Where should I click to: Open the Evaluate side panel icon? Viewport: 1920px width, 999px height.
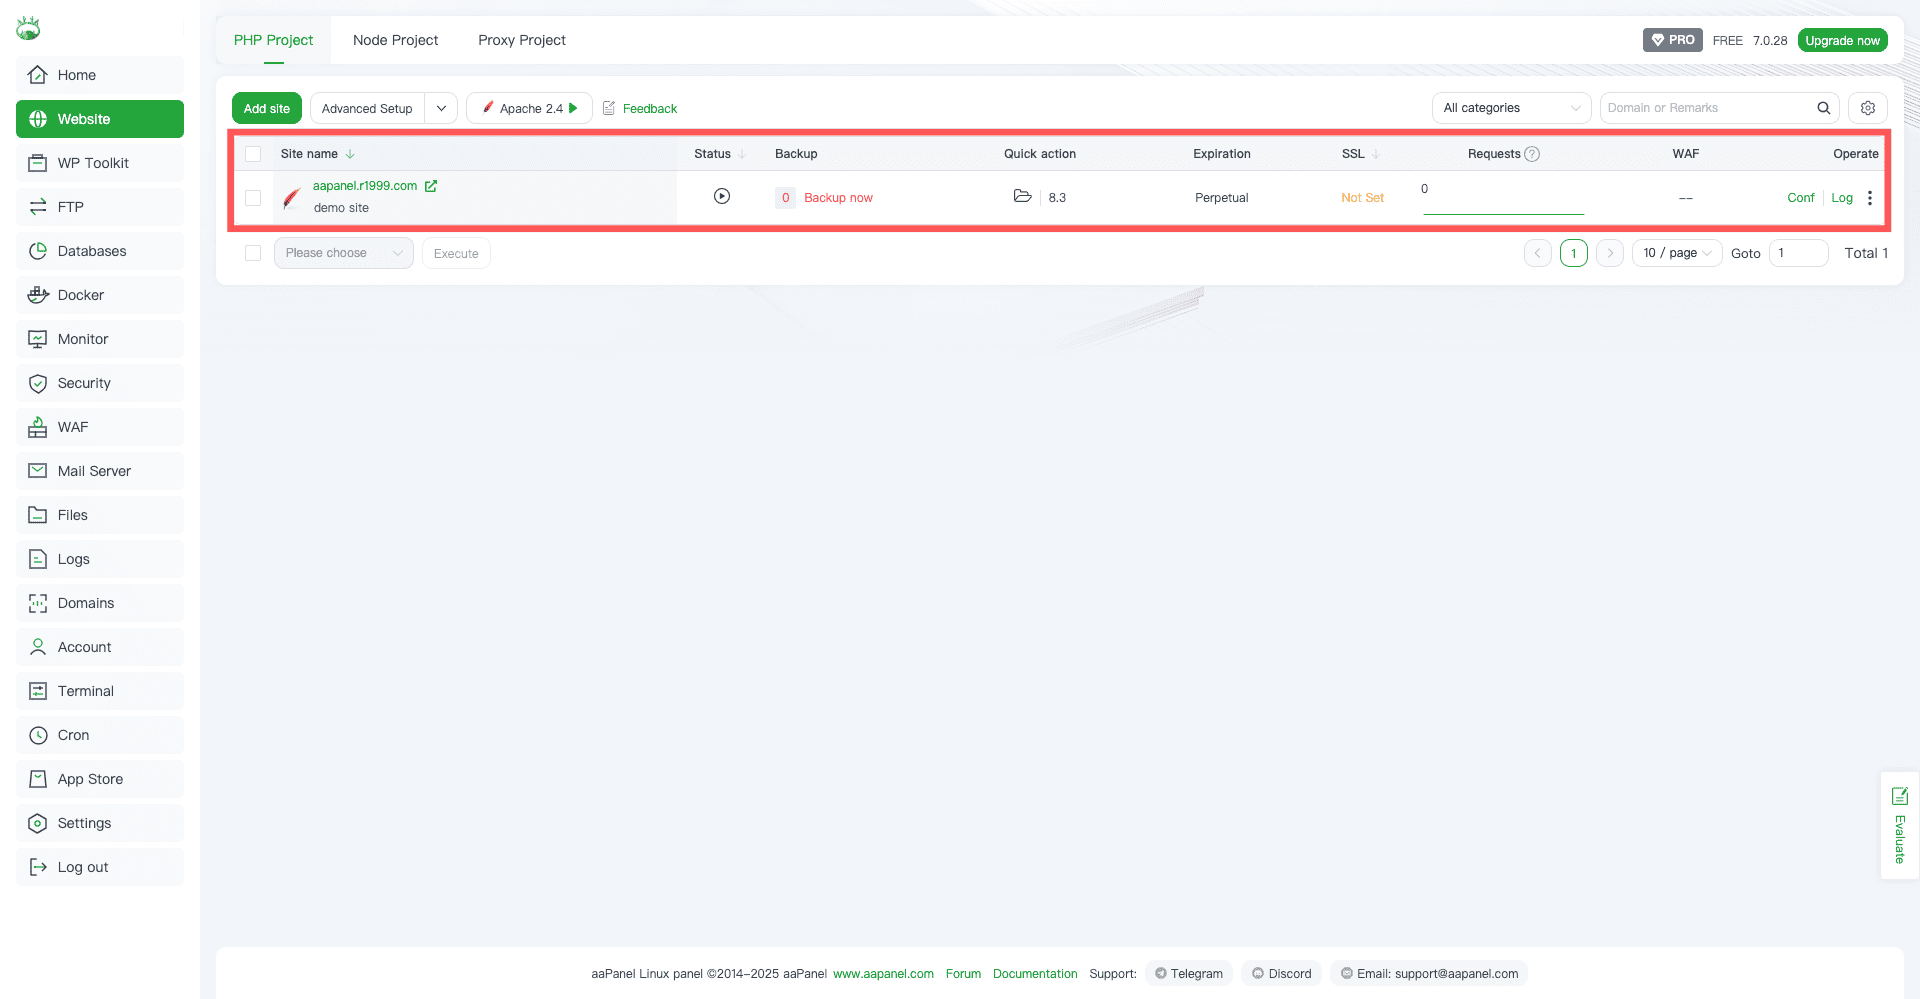click(x=1899, y=796)
